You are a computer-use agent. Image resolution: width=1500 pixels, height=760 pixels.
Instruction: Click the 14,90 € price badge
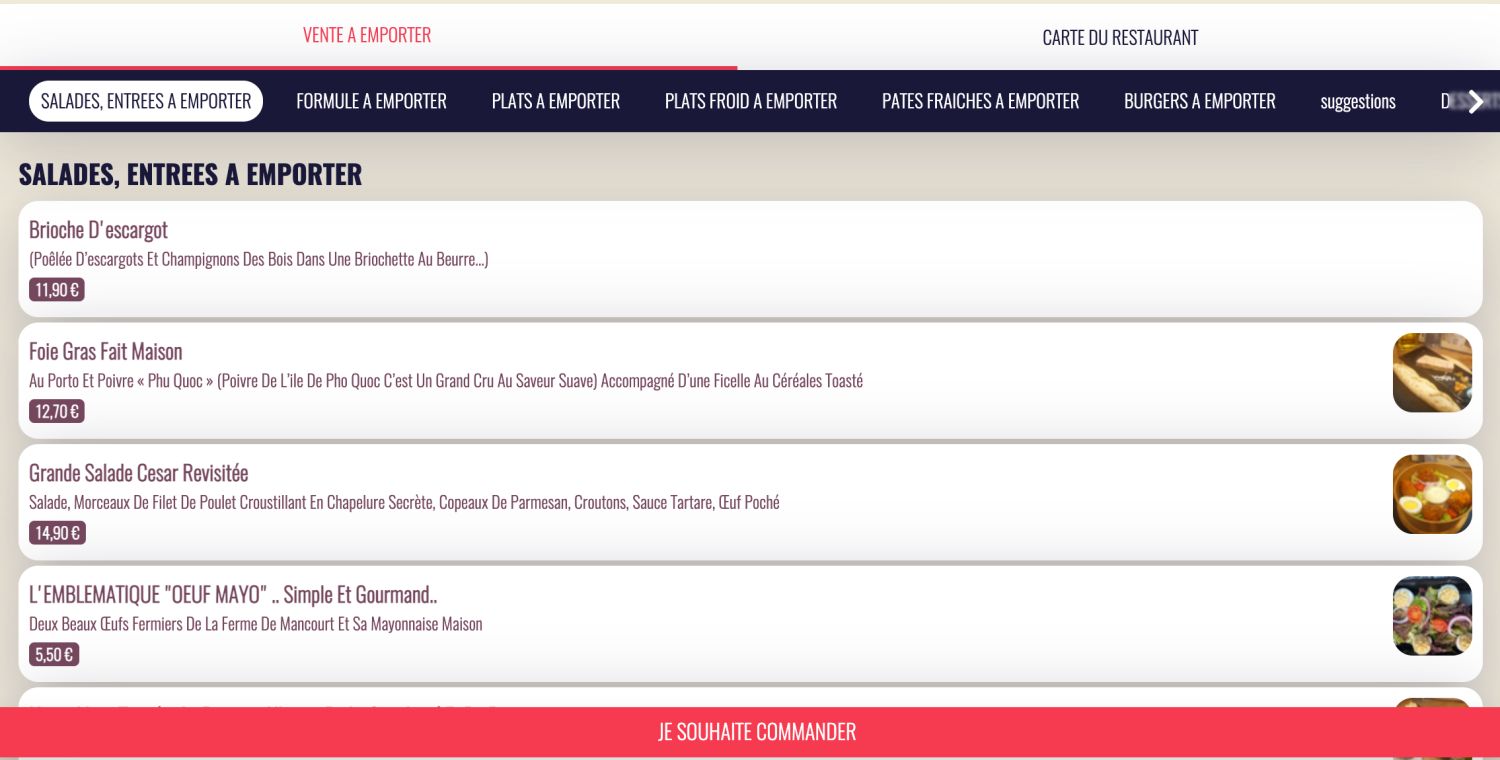pos(57,533)
